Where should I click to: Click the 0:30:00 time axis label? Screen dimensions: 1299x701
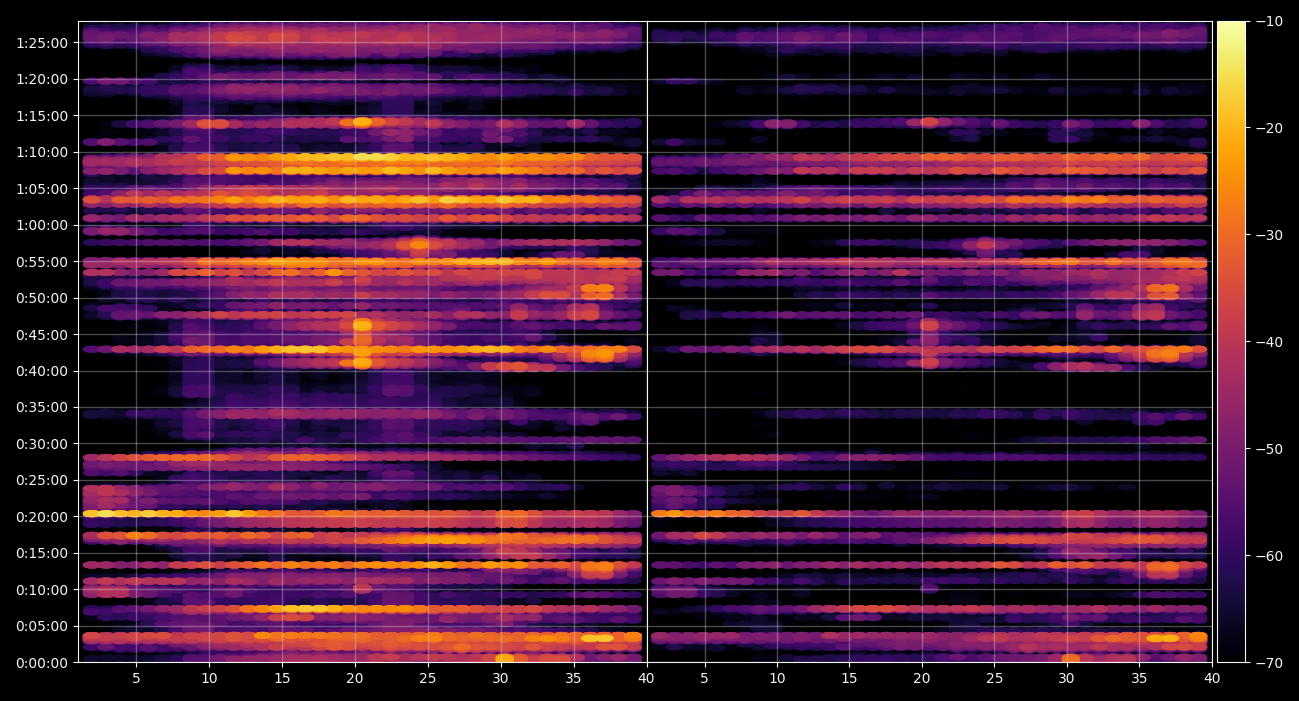point(42,444)
